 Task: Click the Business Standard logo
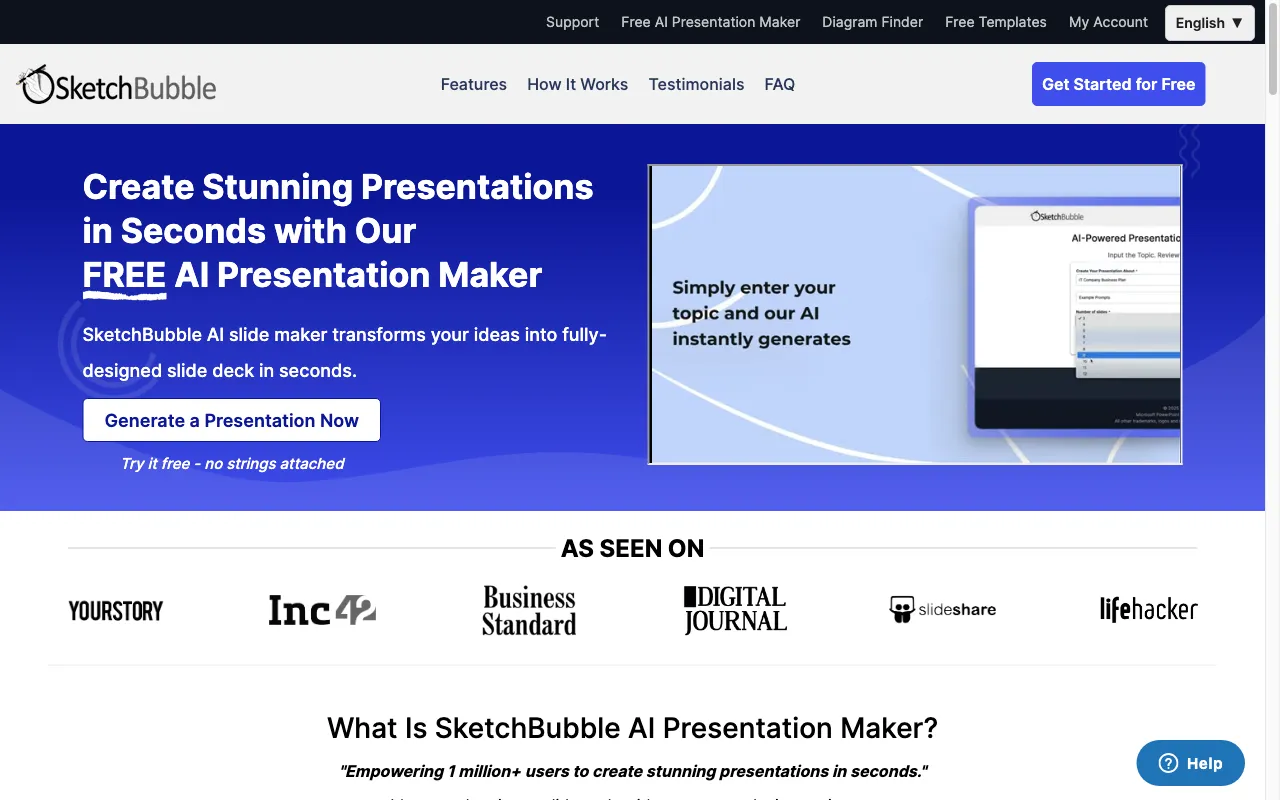529,611
